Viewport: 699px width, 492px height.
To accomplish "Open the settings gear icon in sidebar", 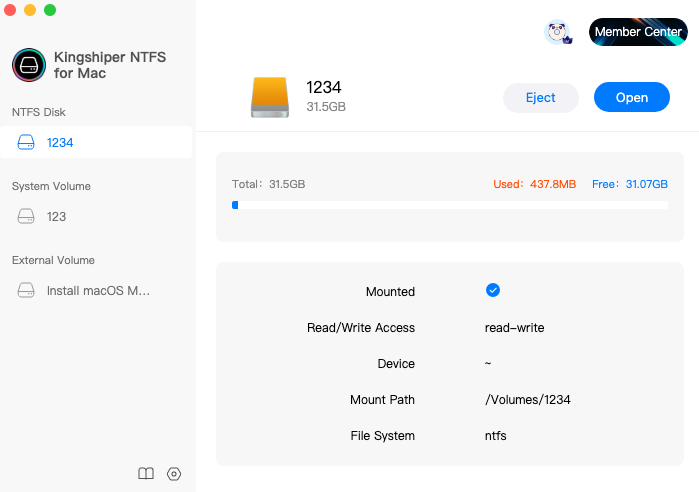I will coord(174,474).
